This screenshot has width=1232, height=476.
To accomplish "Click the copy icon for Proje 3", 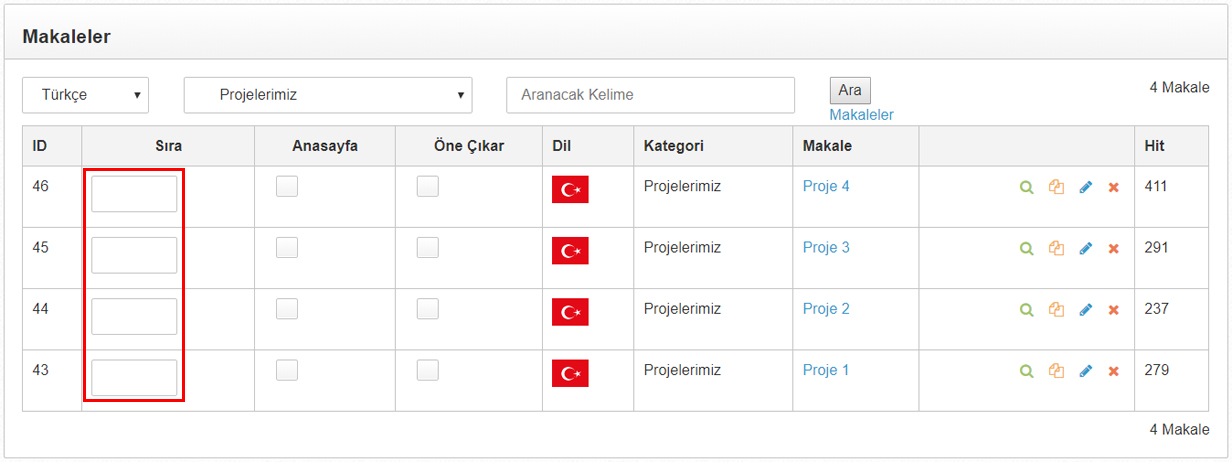I will pos(1056,248).
